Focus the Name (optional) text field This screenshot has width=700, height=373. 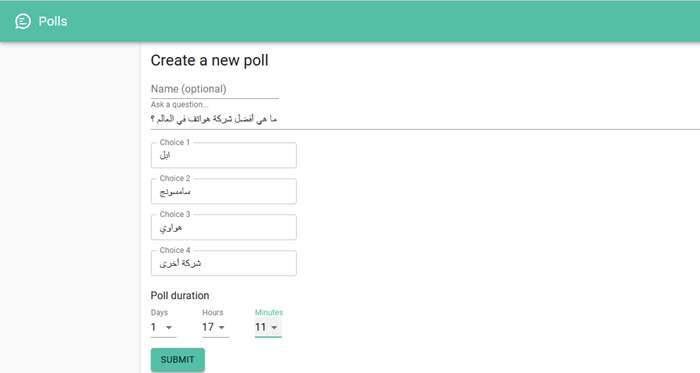(x=215, y=89)
